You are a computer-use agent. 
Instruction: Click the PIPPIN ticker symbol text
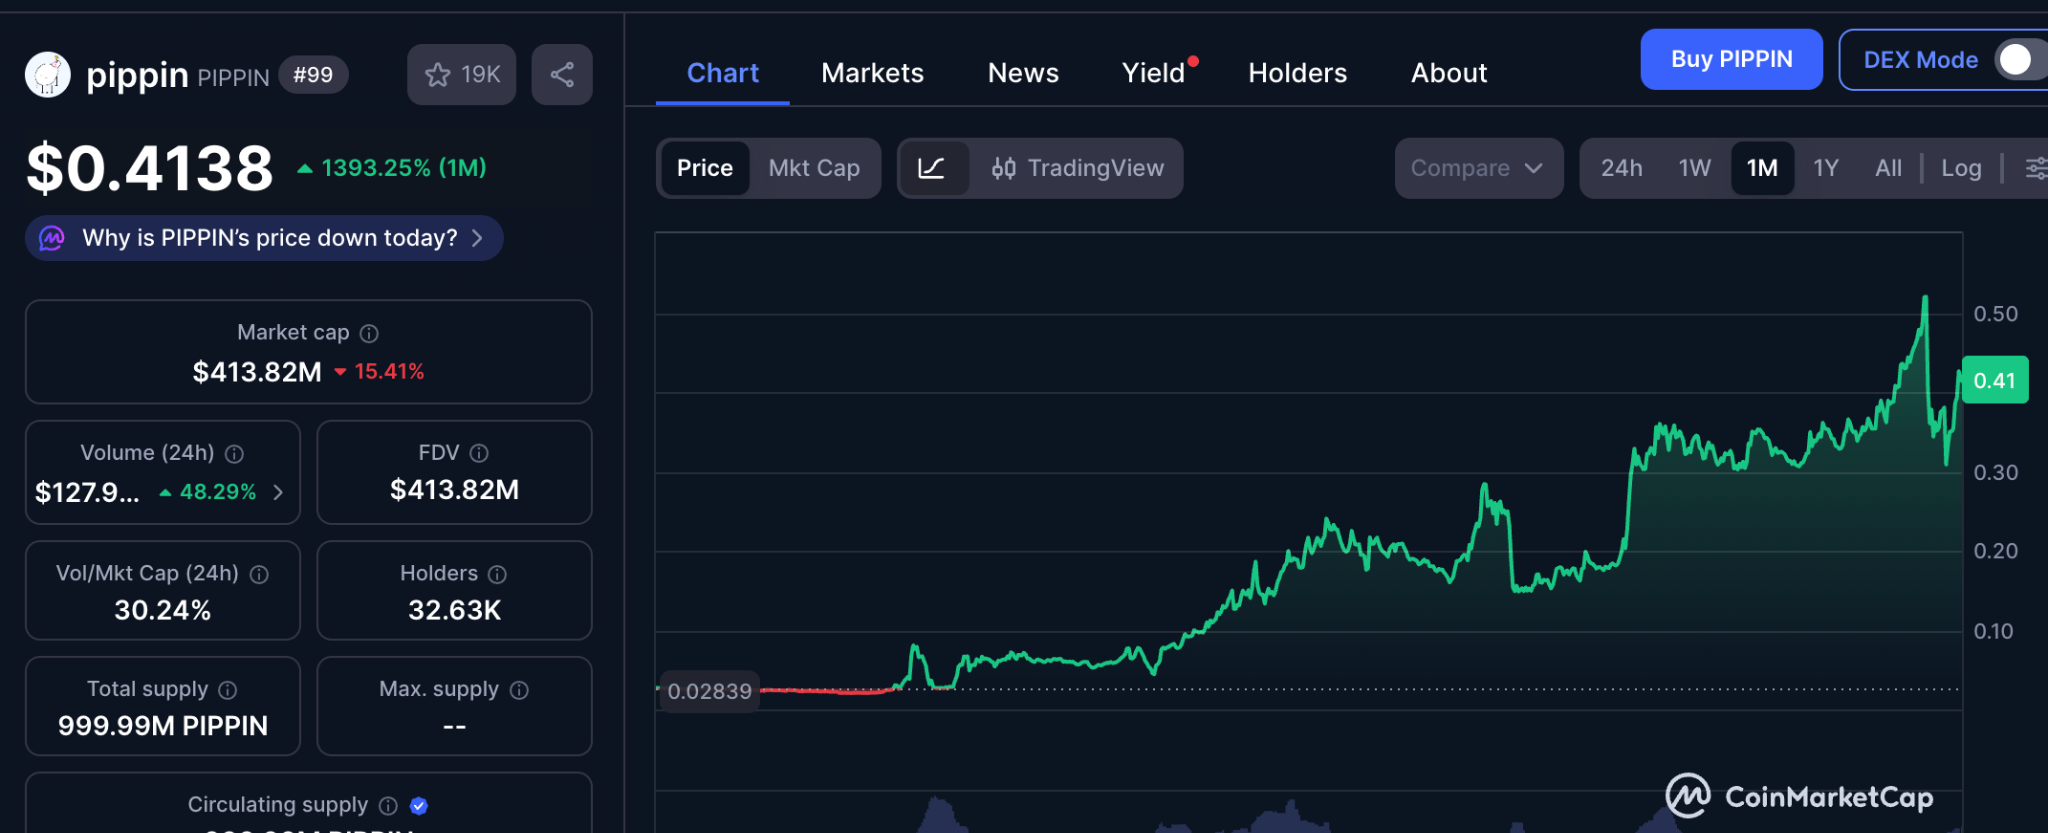[x=234, y=77]
